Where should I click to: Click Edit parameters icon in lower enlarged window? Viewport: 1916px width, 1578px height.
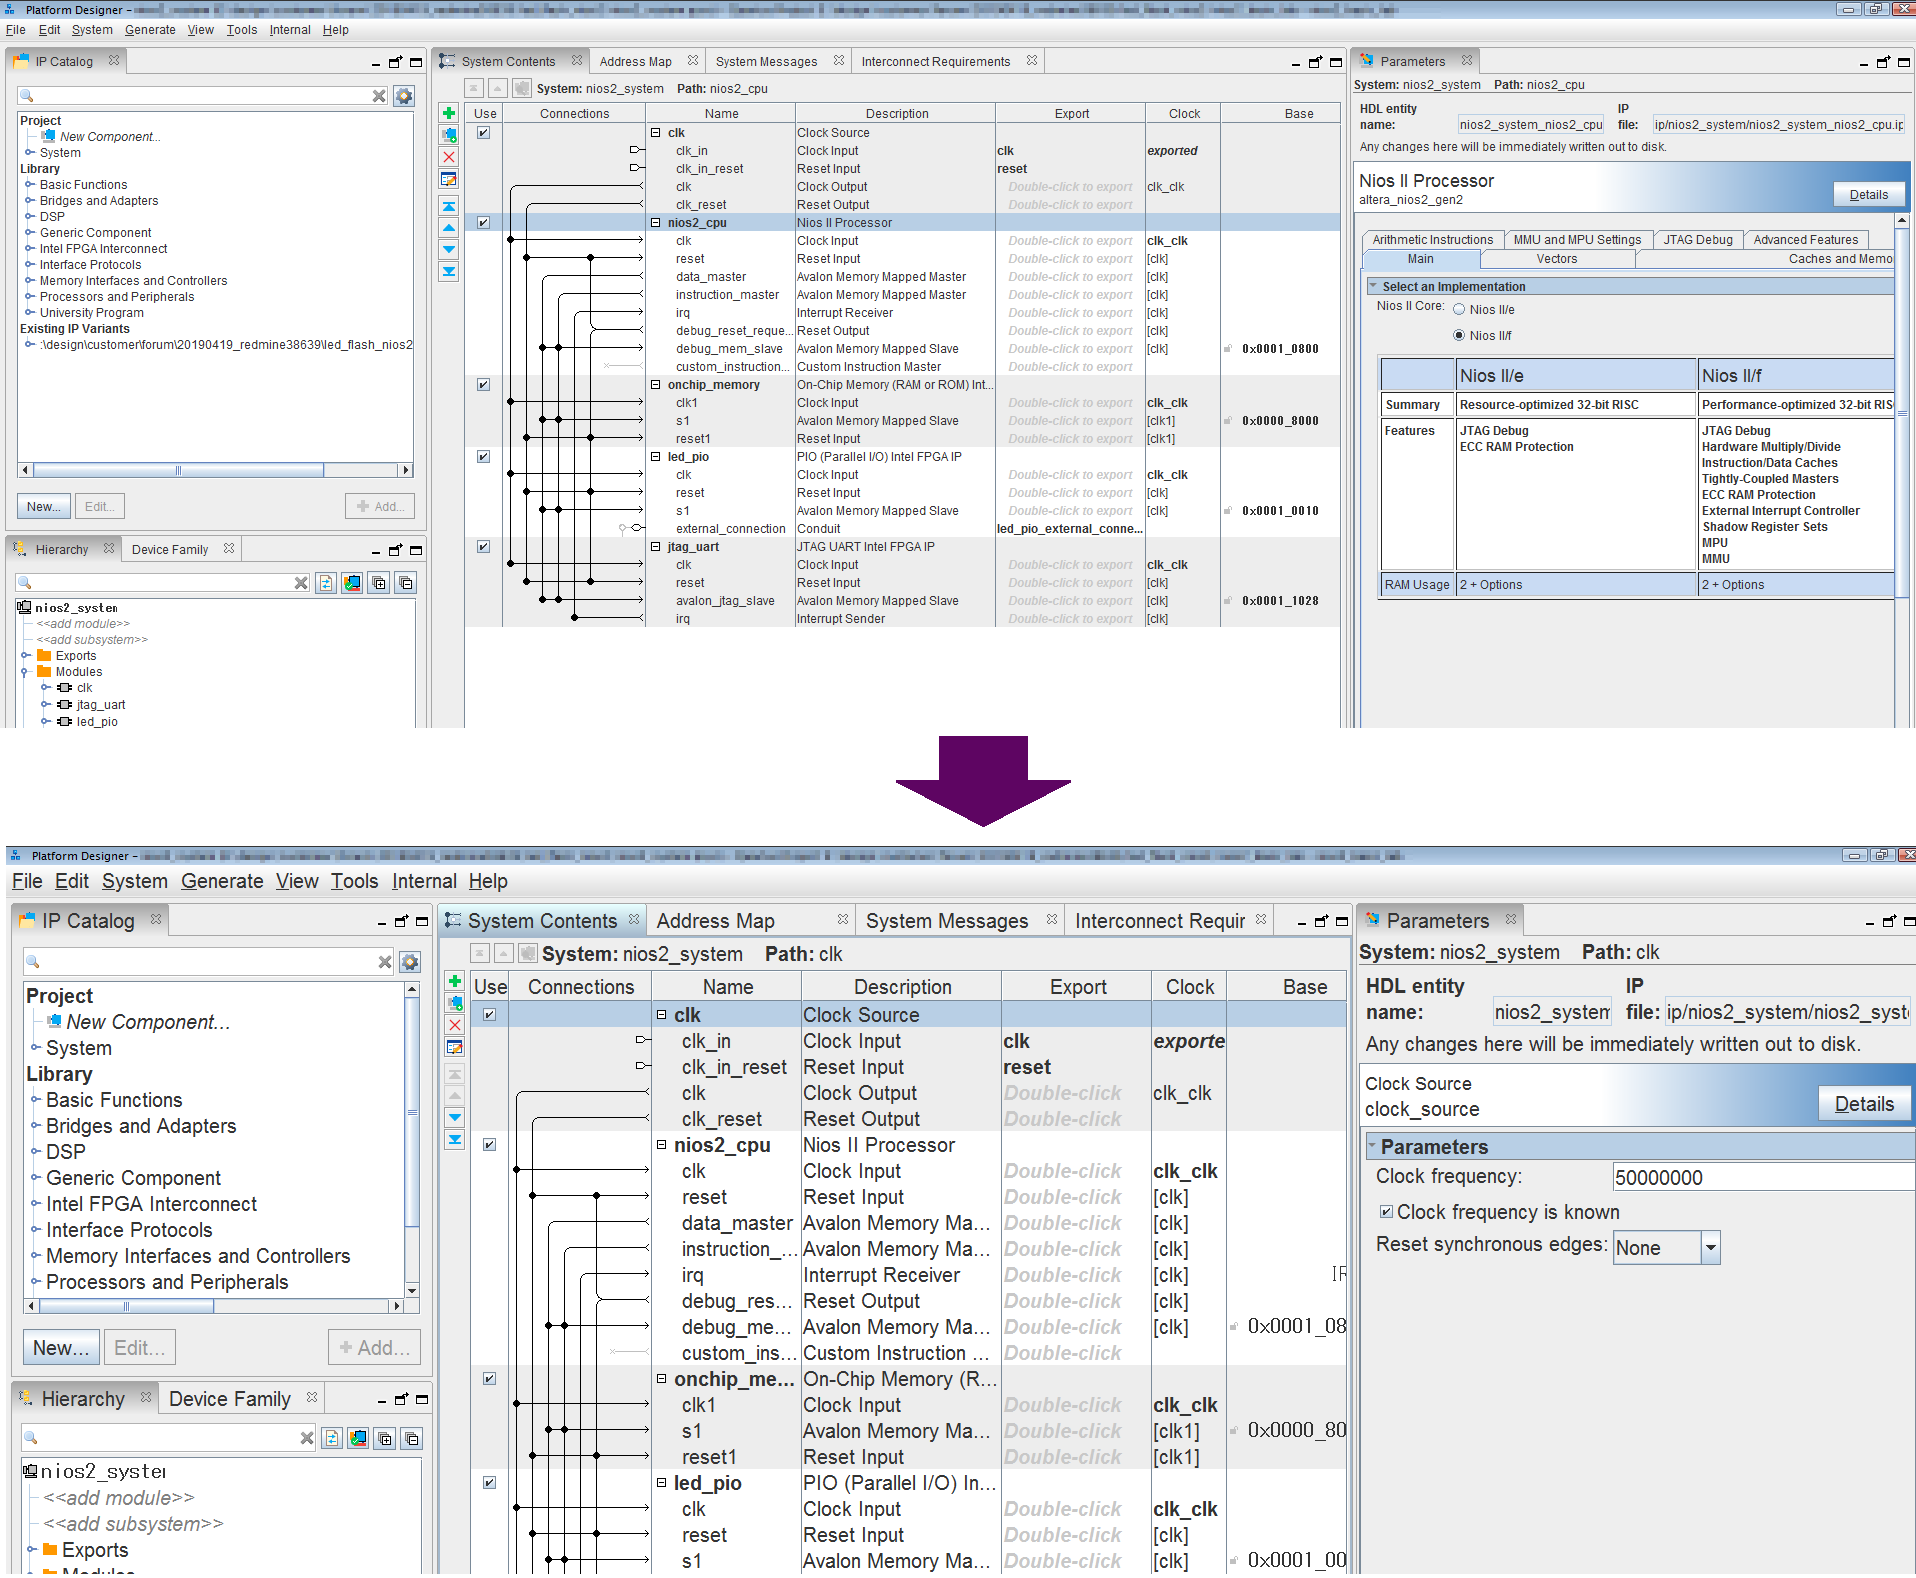coord(455,1047)
